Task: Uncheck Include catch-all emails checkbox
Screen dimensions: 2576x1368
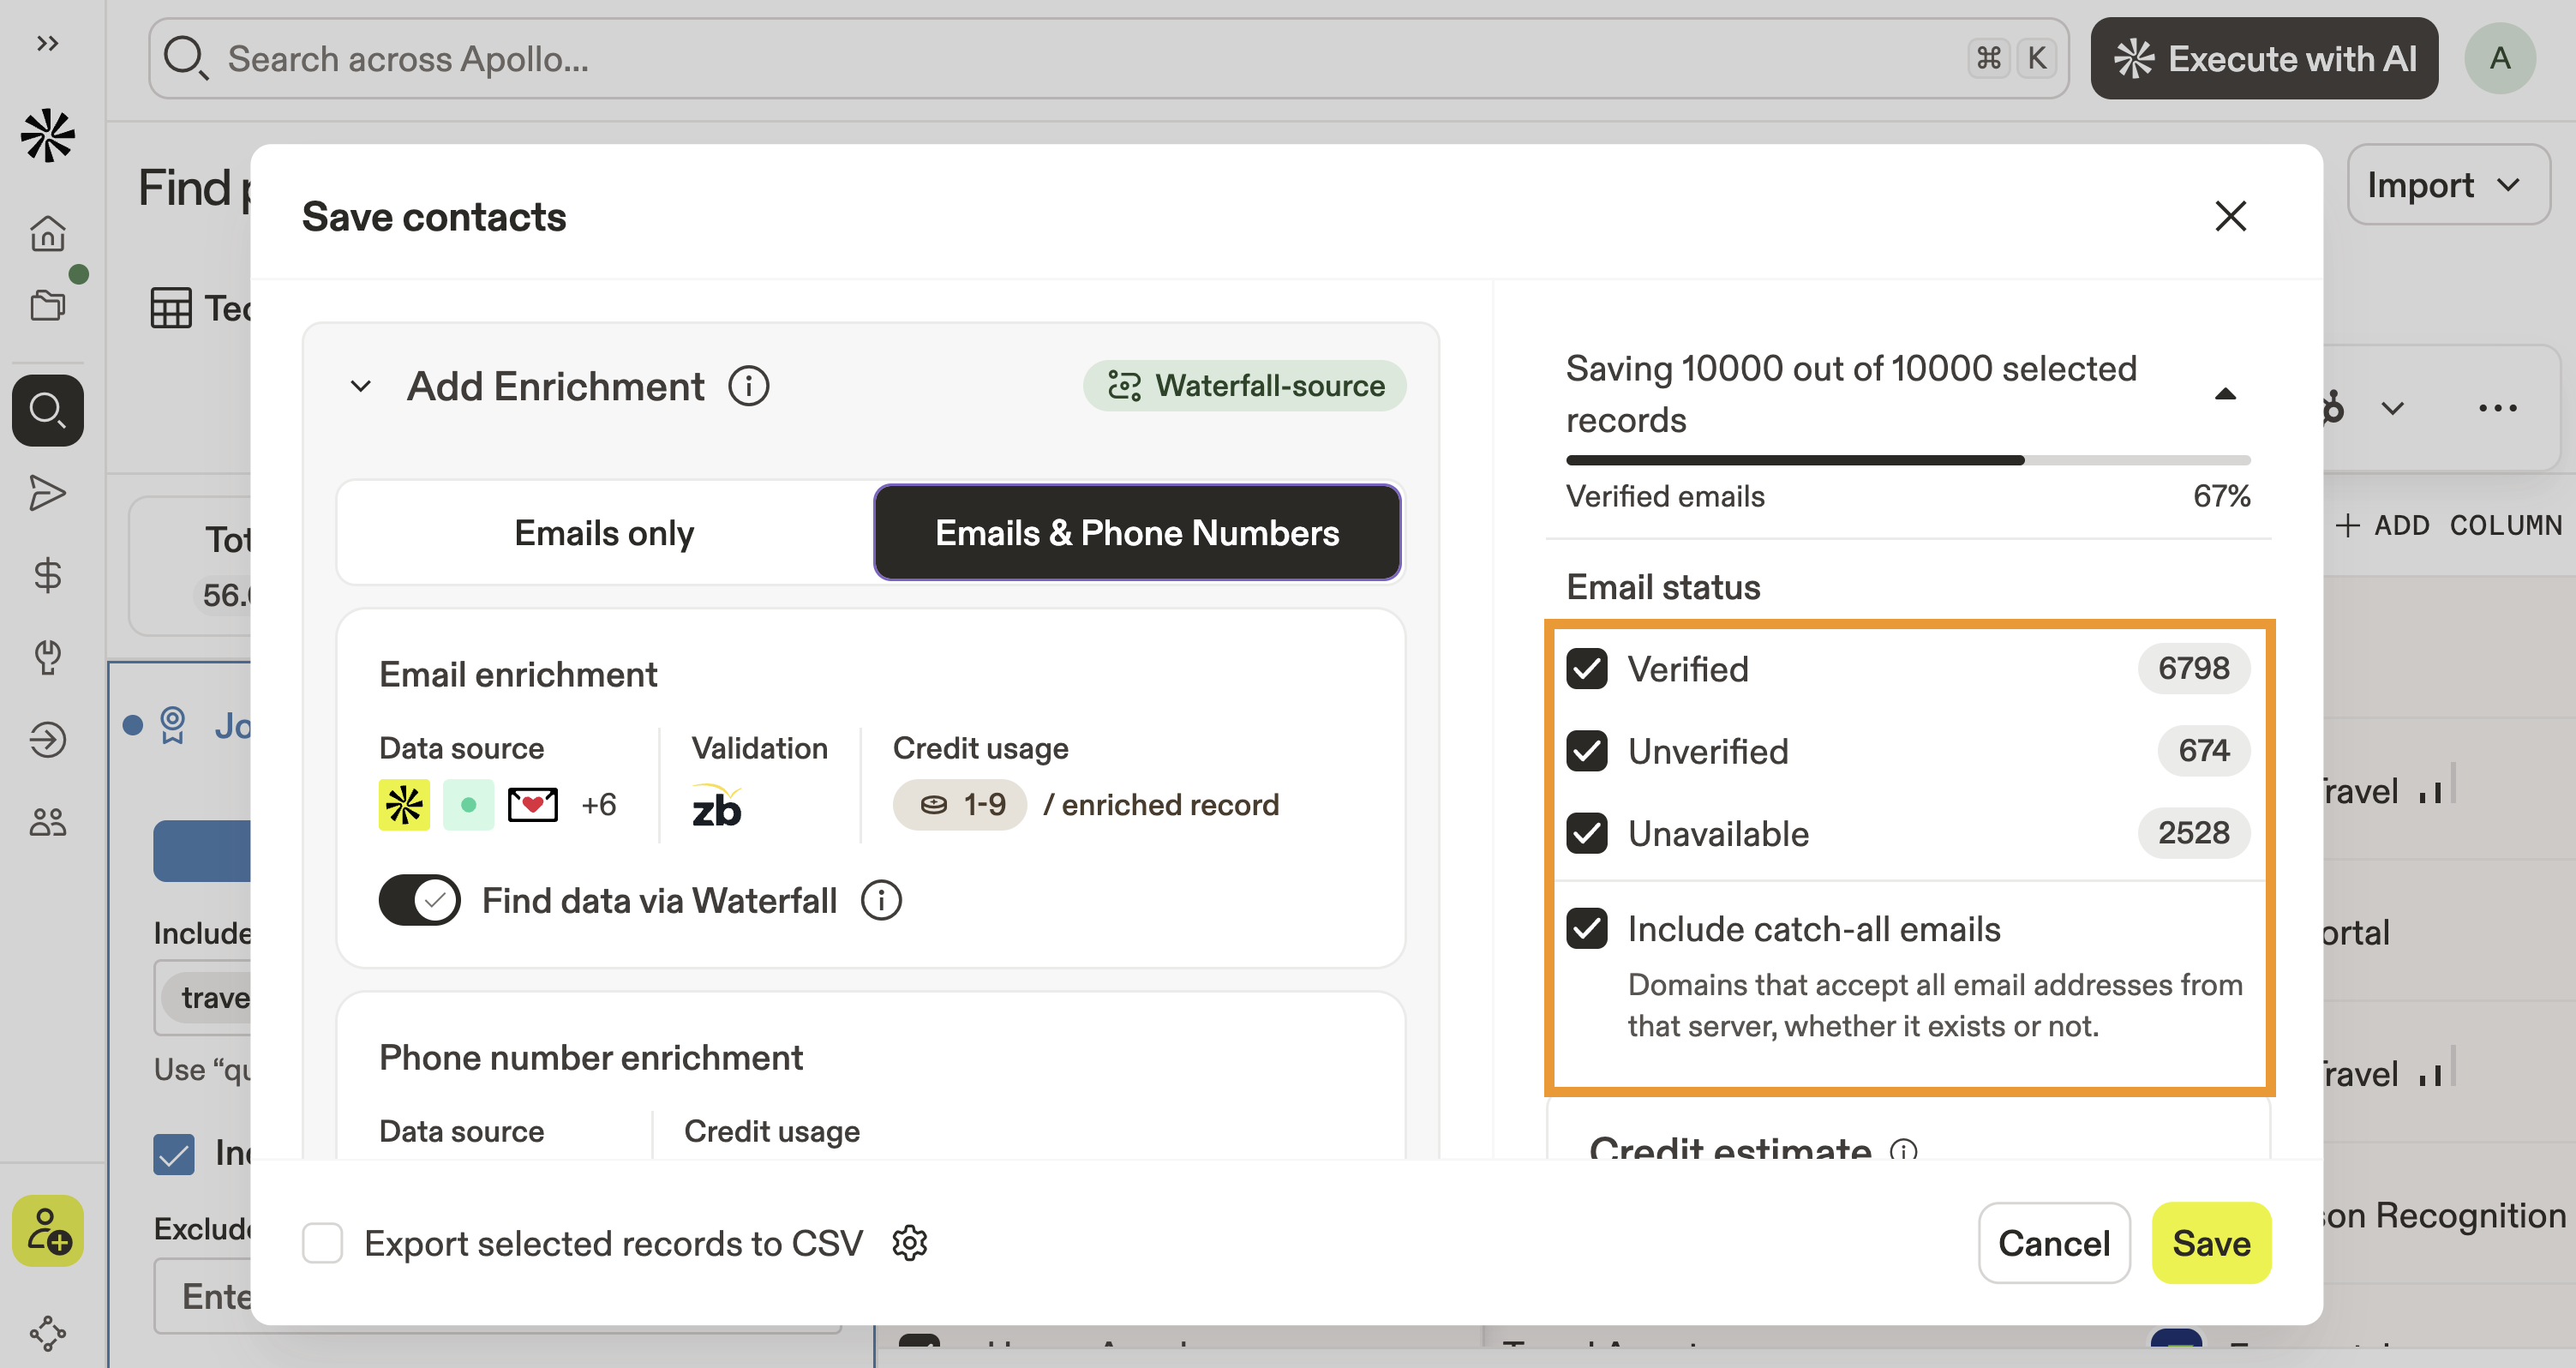Action: [1587, 929]
